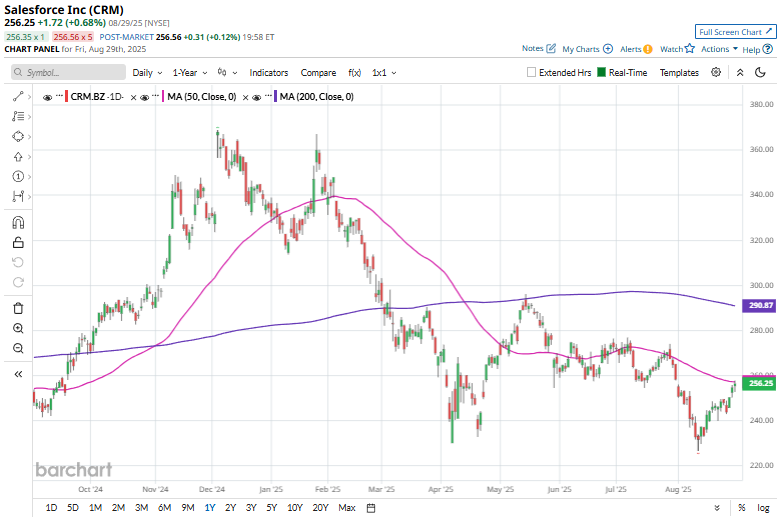Select the 20Y time range
The height and width of the screenshot is (523, 781).
[x=320, y=508]
